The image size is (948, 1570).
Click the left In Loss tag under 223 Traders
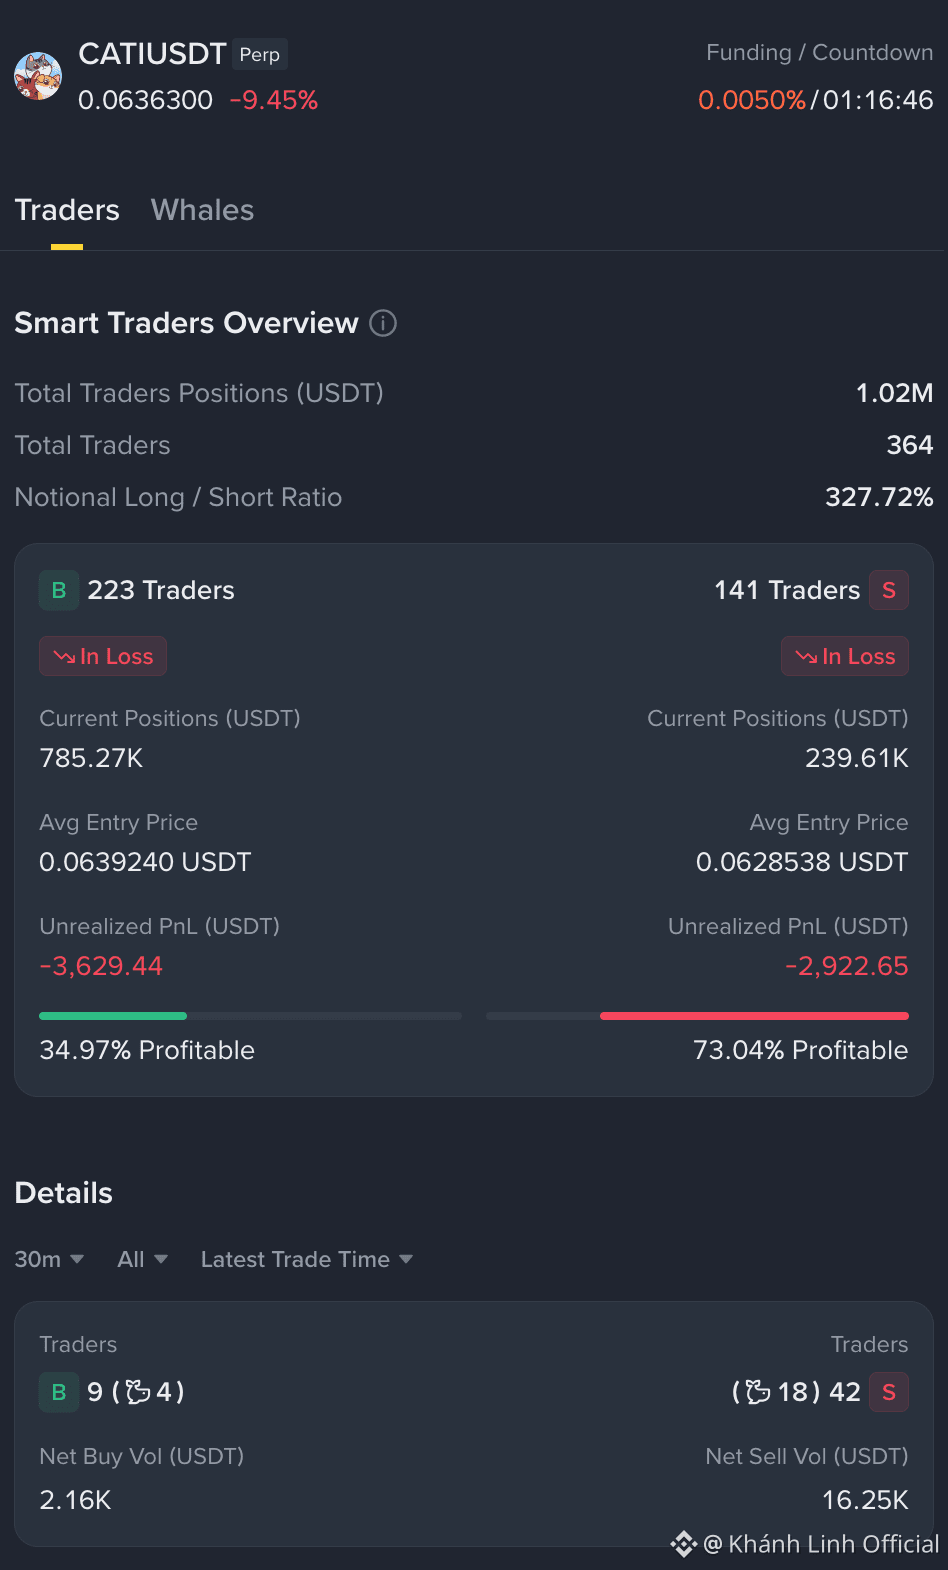[x=103, y=656]
